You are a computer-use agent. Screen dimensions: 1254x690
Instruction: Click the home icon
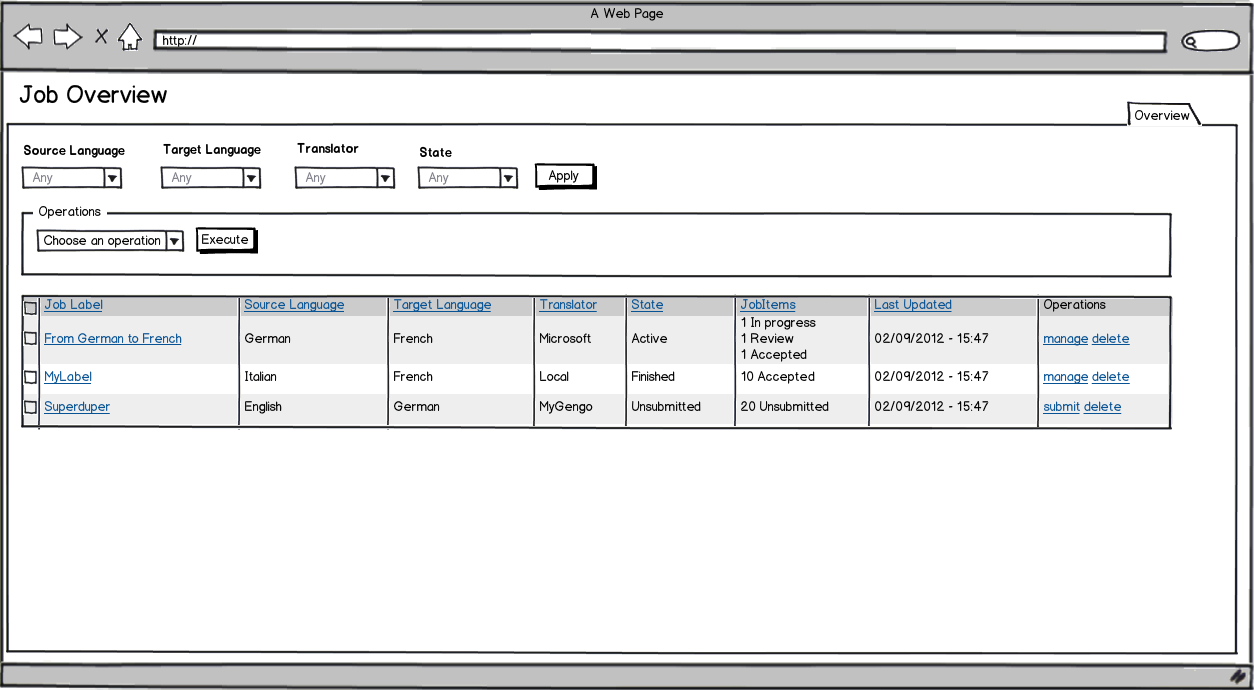tap(131, 36)
